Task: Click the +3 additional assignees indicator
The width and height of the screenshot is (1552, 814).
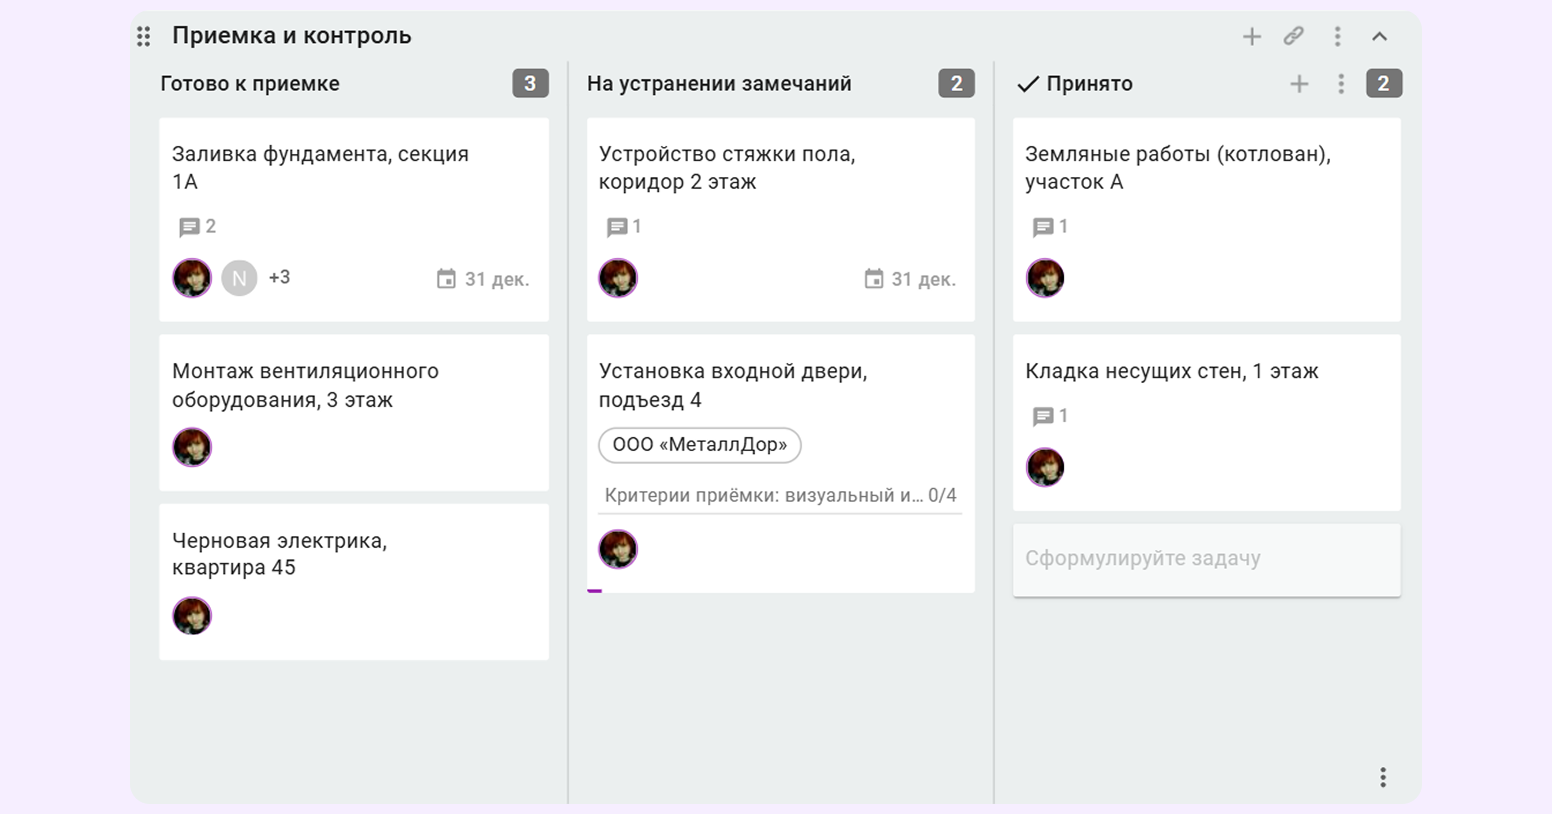Action: [279, 278]
